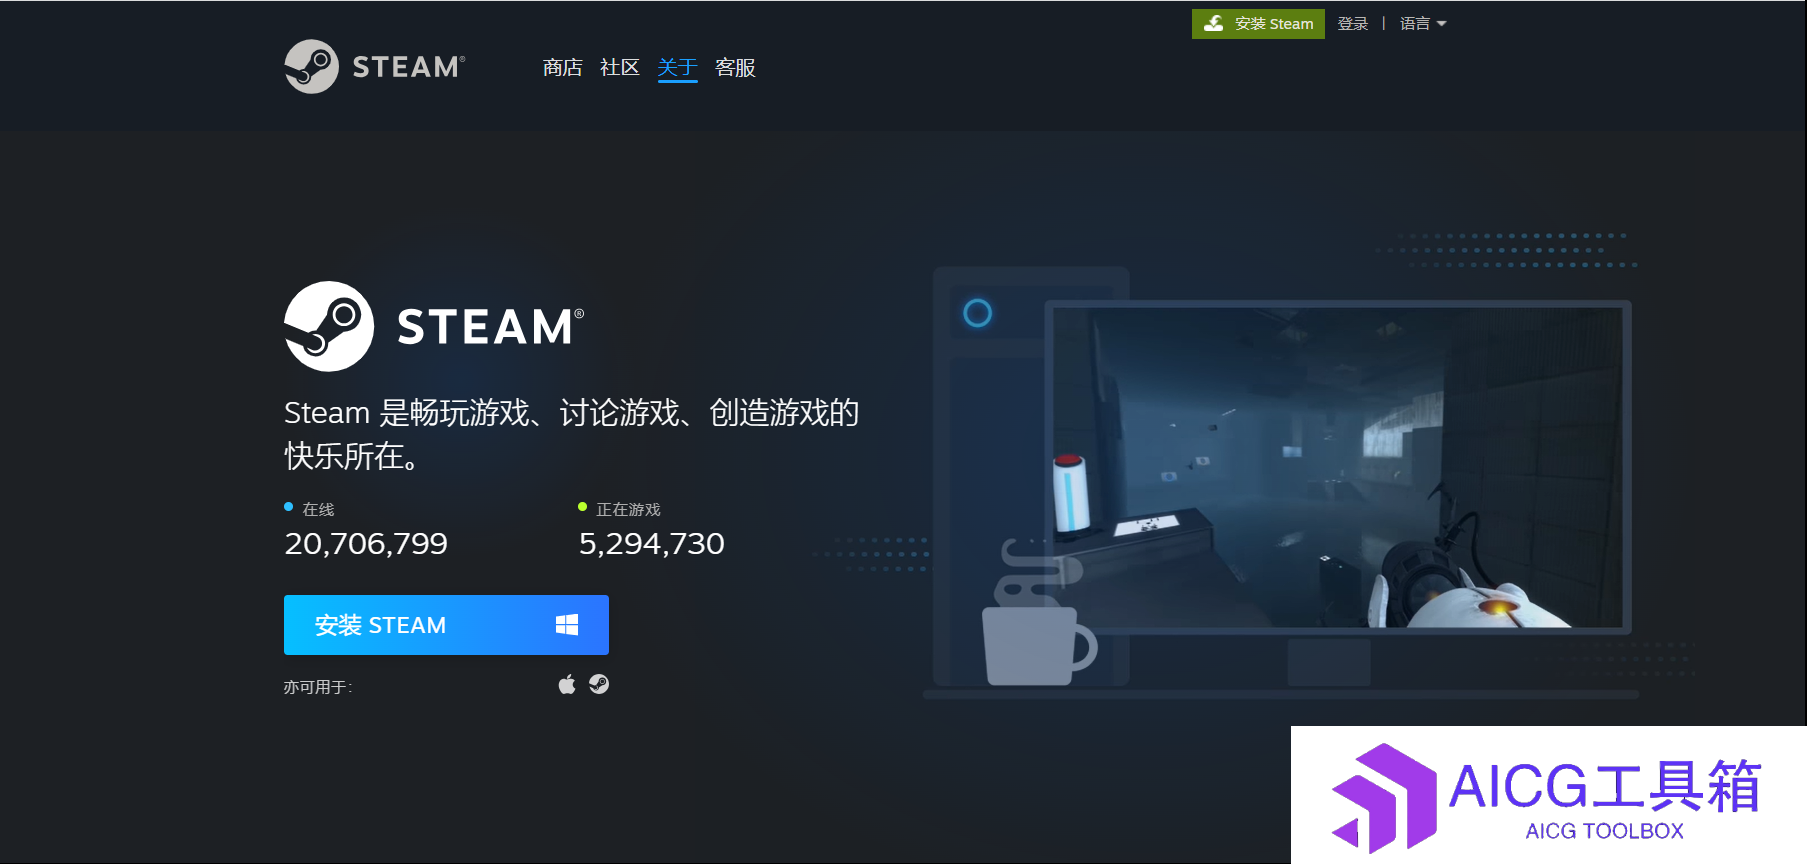
Task: Click the large Steam logo above the tagline
Action: [x=434, y=326]
